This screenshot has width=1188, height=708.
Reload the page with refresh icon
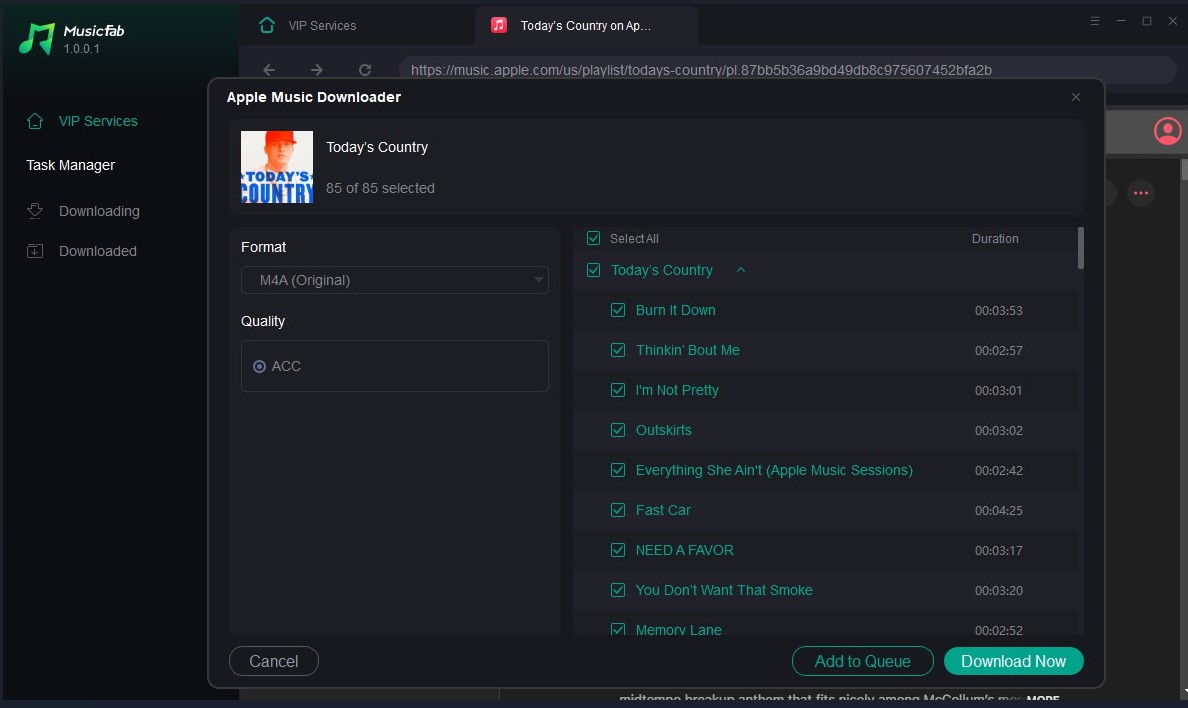(364, 70)
